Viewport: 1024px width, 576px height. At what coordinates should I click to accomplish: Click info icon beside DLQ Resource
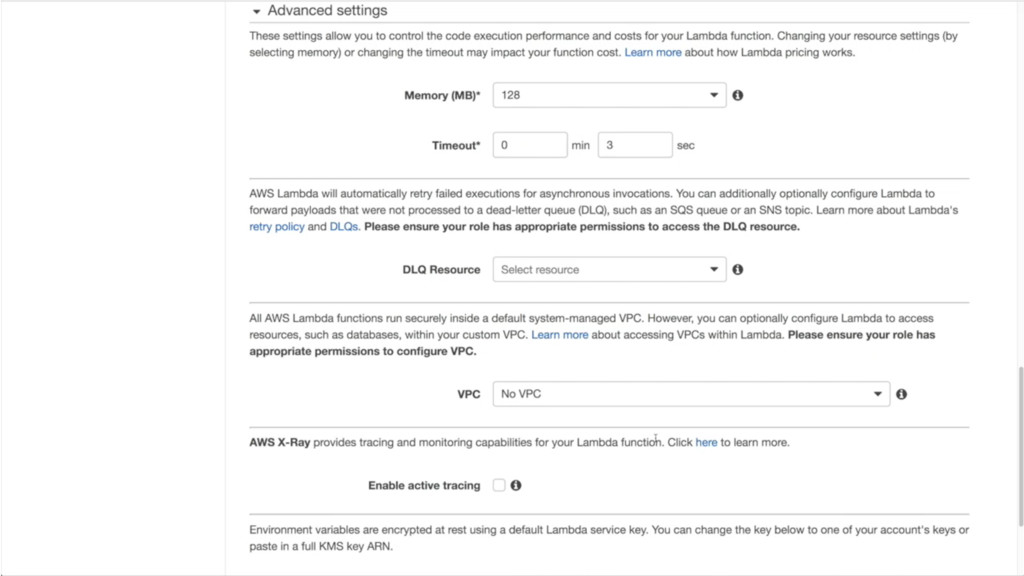(x=738, y=270)
